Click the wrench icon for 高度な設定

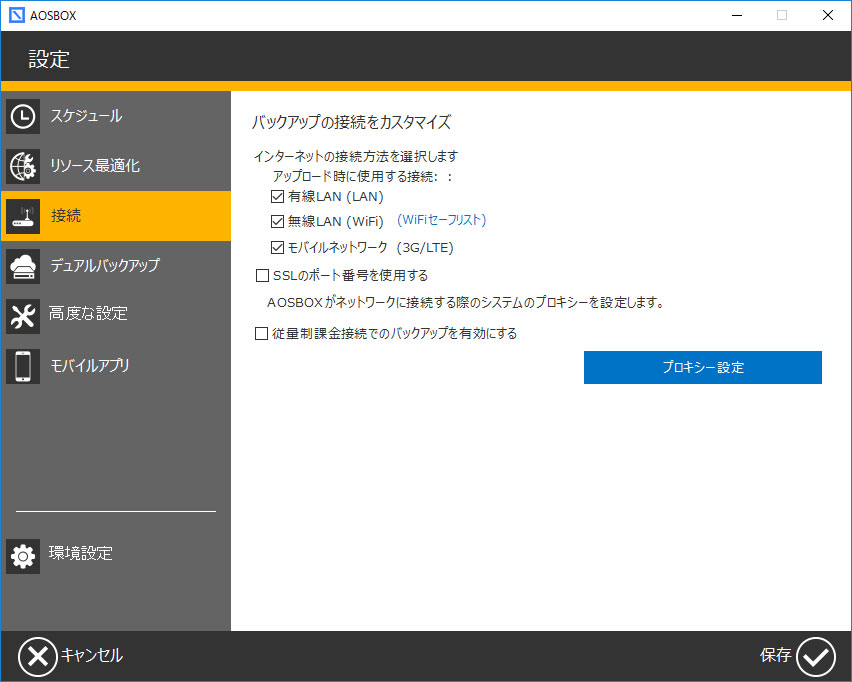coord(23,316)
